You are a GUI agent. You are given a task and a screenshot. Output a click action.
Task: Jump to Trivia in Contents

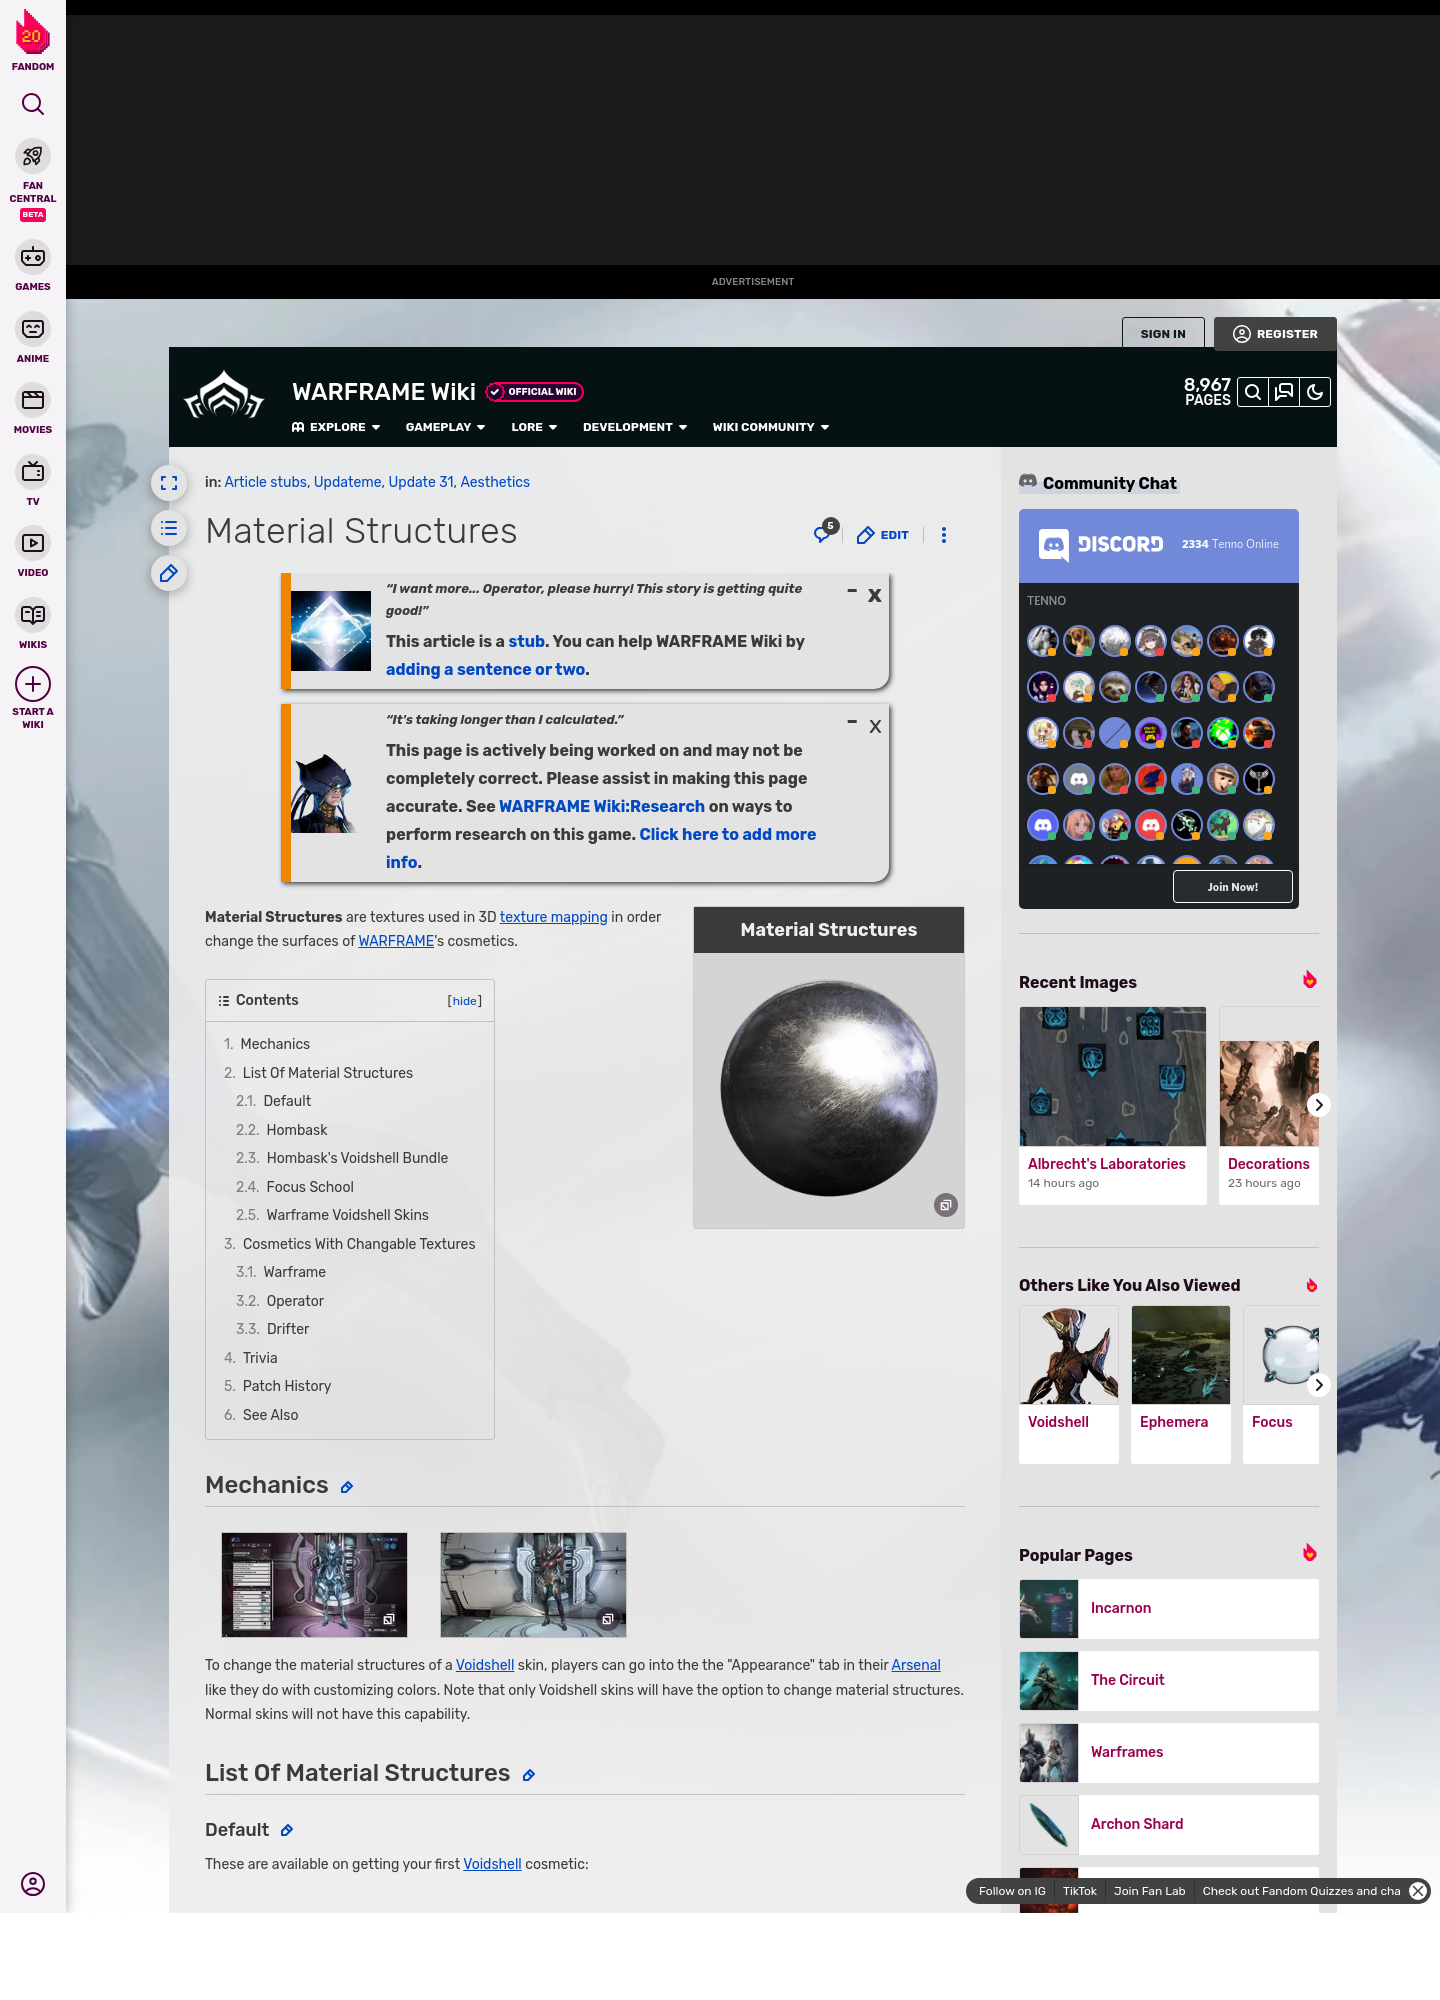coord(260,1358)
